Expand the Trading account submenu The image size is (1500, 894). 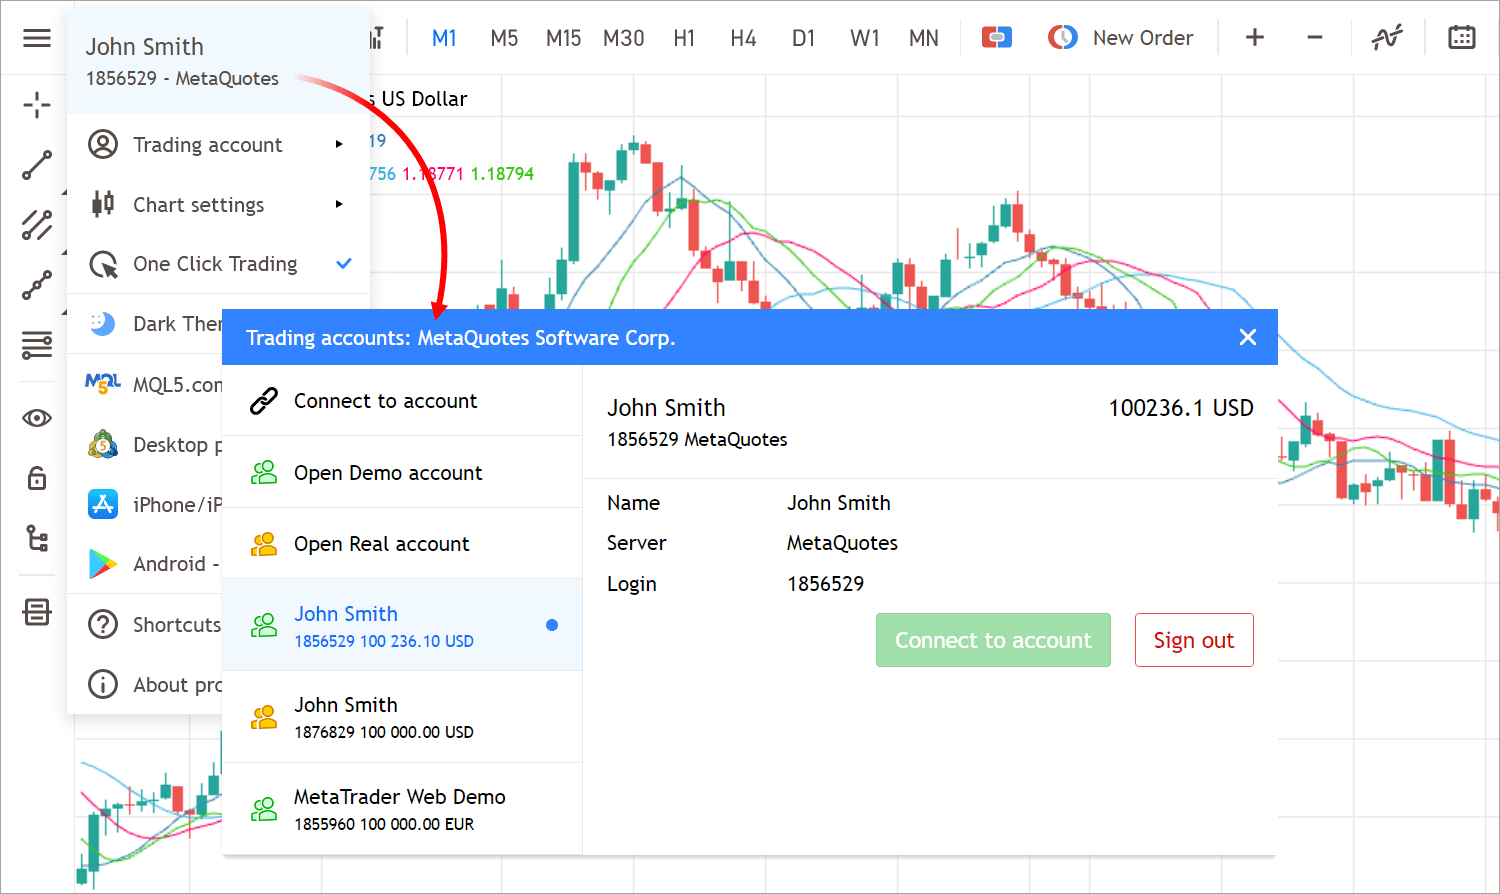[x=207, y=144]
